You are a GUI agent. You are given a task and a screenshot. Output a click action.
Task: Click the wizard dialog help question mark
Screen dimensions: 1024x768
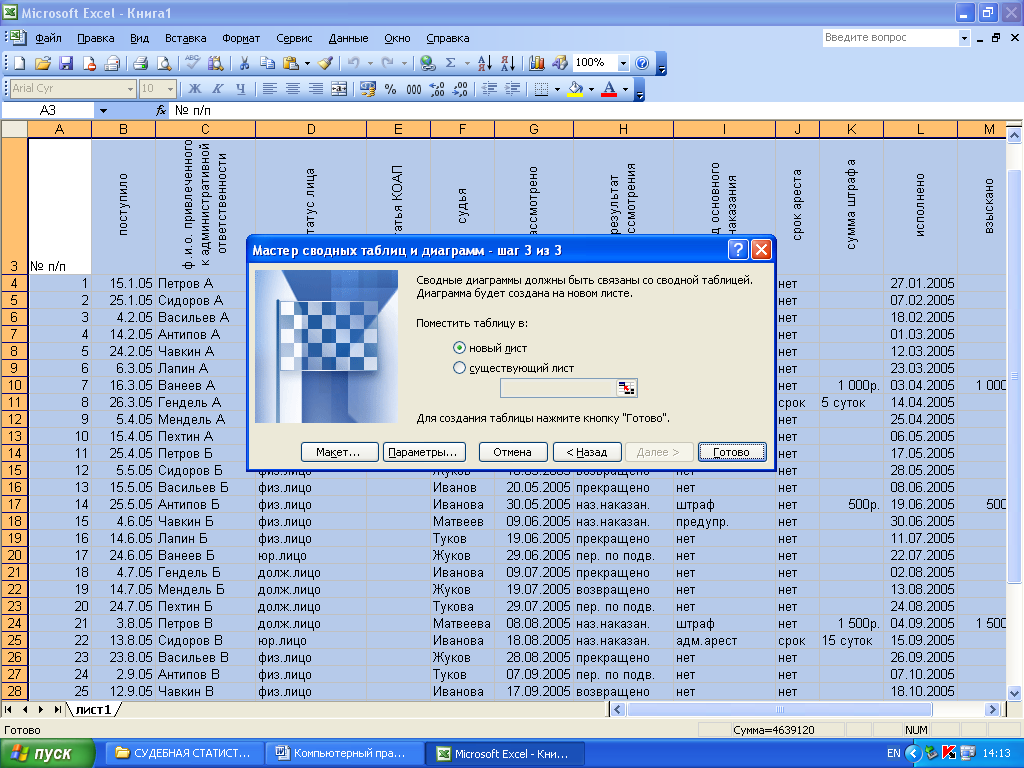point(737,249)
